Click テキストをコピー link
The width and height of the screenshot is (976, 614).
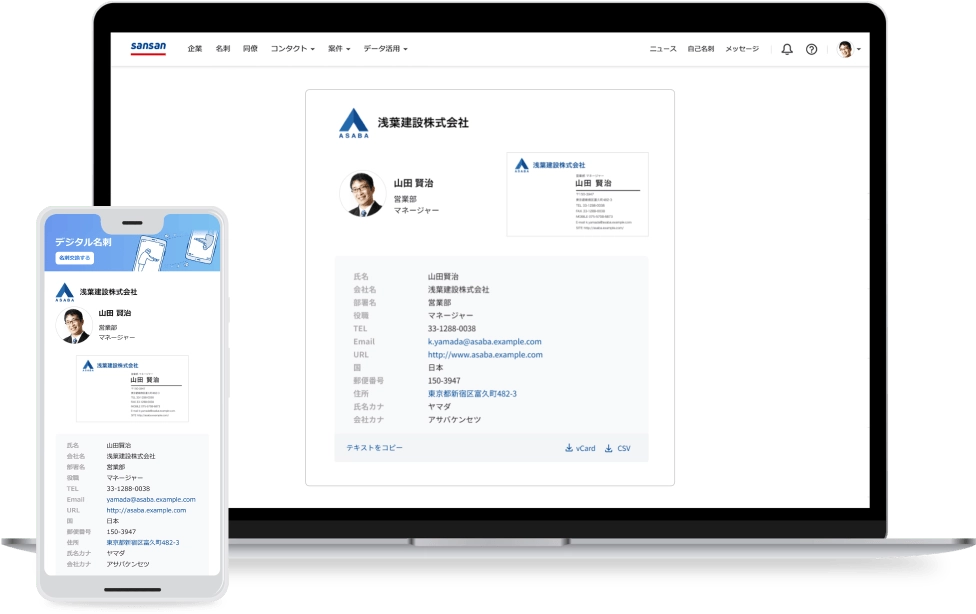375,448
